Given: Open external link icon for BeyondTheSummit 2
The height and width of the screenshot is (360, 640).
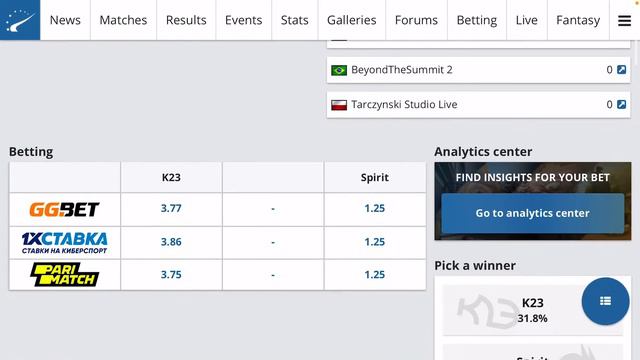Looking at the screenshot, I should click(621, 70).
